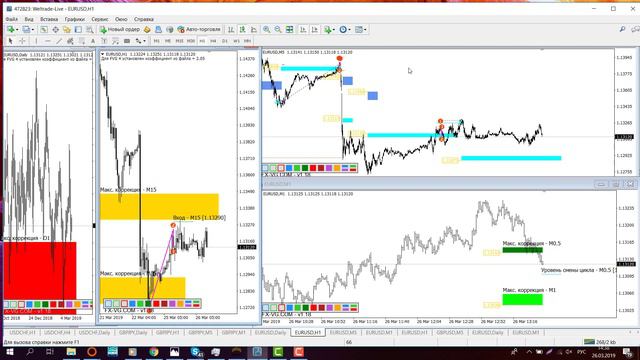640x360 pixels.
Task: Open a new chart via toolbar icon
Action: point(10,29)
